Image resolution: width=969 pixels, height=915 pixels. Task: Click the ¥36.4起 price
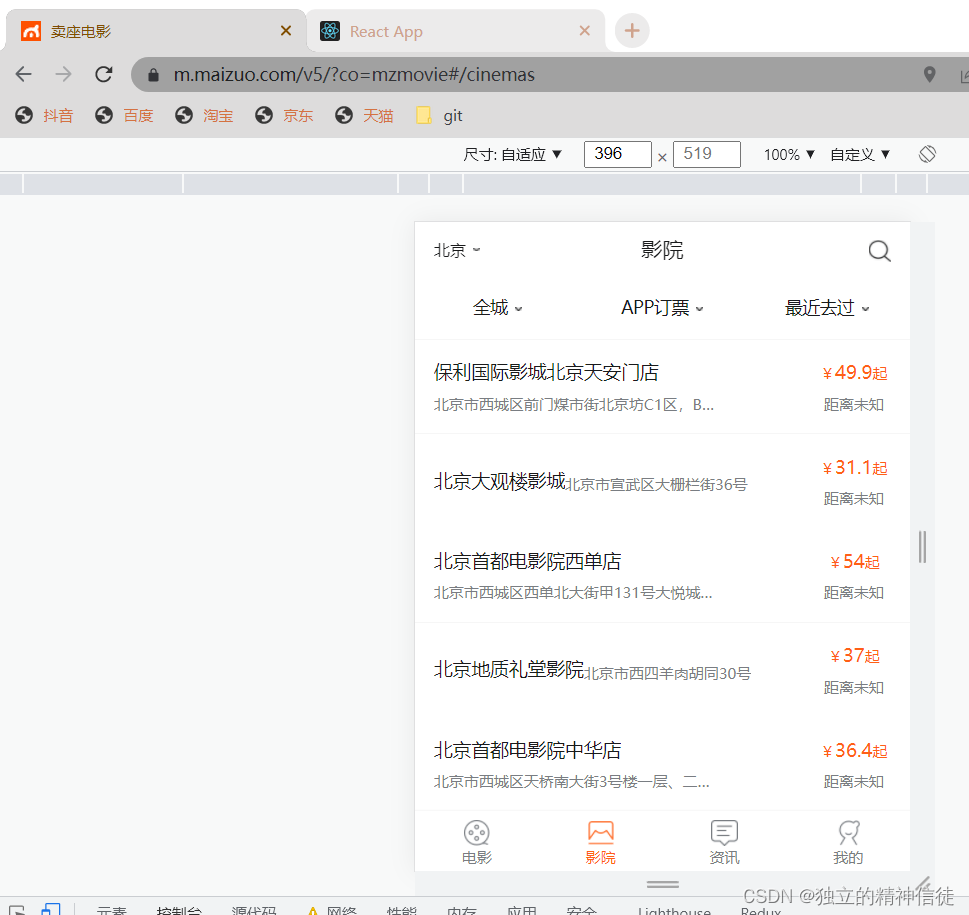tap(855, 751)
